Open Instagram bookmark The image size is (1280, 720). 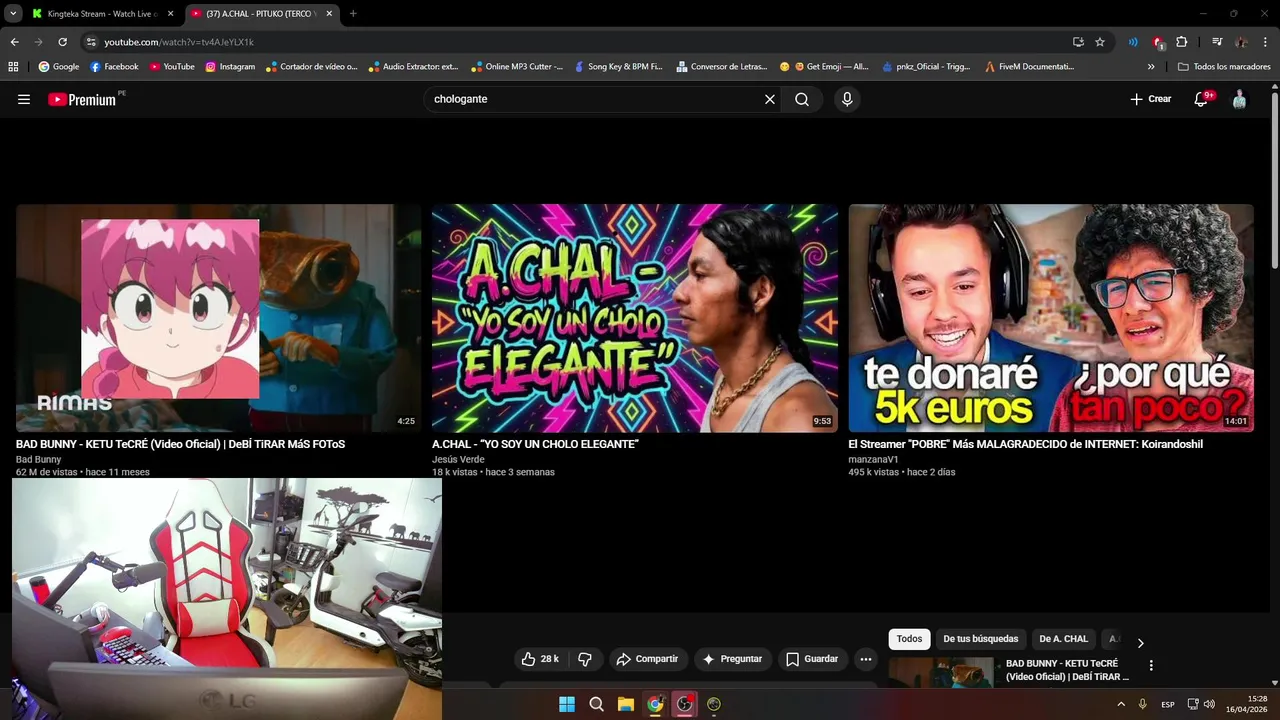230,67
